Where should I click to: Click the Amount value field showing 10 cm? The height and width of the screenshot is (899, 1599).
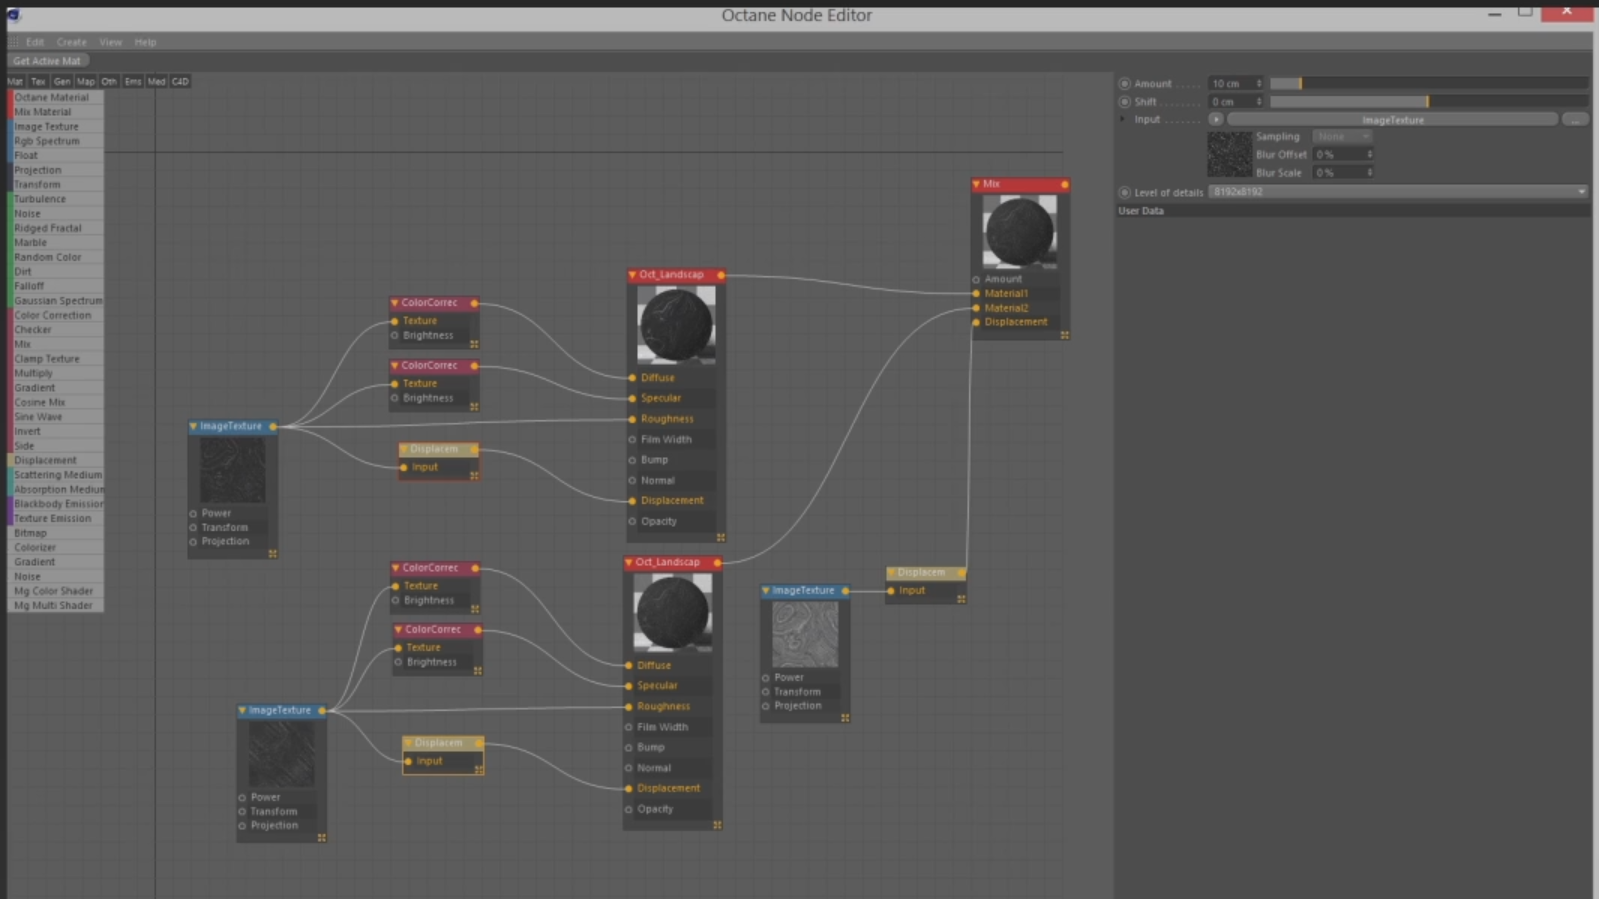1231,83
